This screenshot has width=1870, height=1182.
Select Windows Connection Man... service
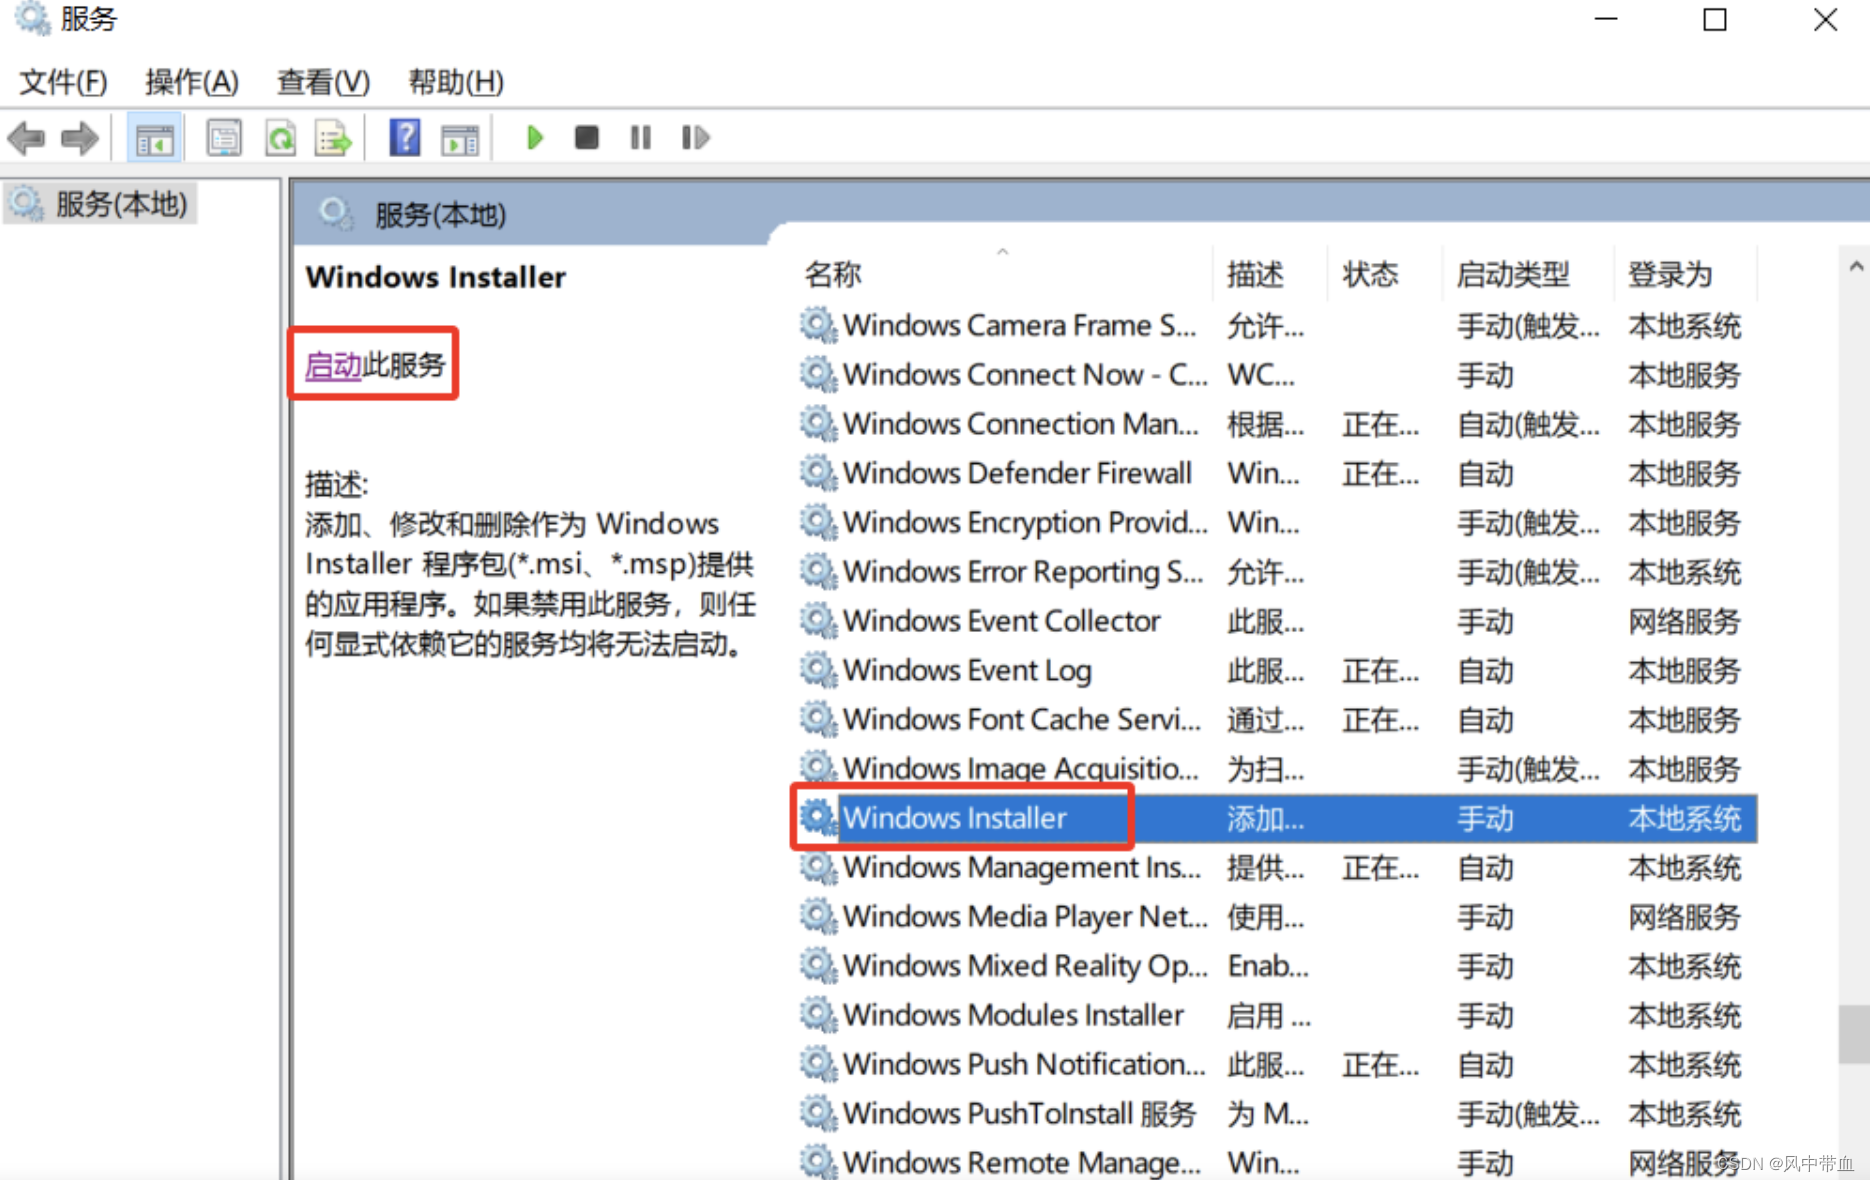(x=1277, y=424)
